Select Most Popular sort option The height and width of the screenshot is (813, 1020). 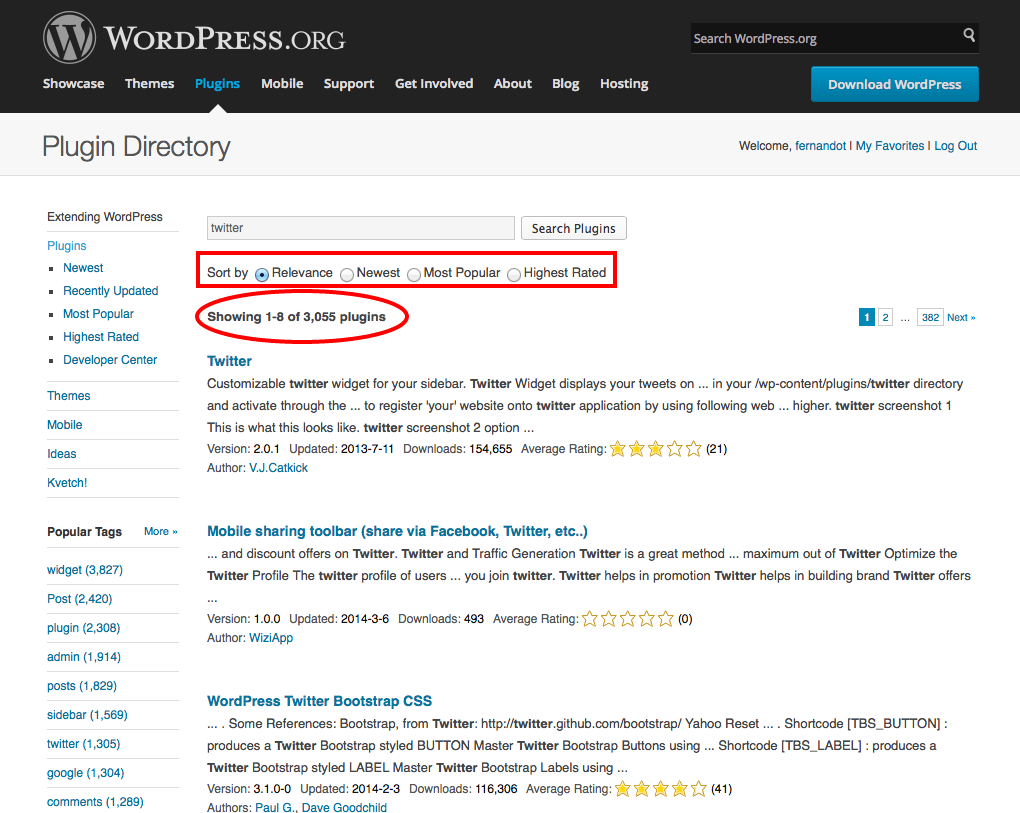(x=414, y=274)
